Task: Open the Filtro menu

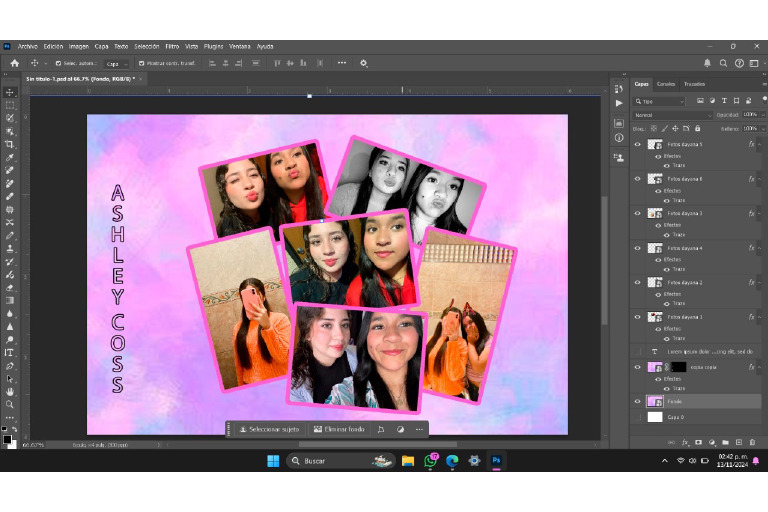Action: pos(172,47)
